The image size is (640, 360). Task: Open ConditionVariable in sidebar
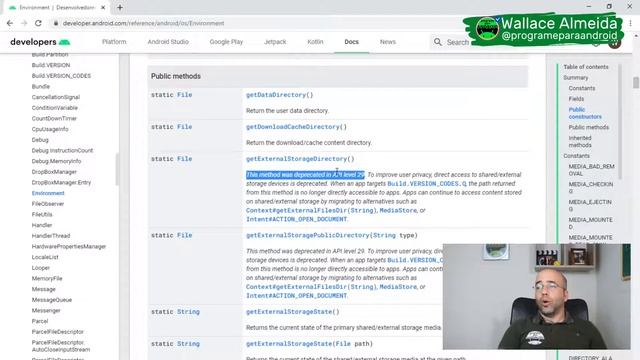pos(55,107)
